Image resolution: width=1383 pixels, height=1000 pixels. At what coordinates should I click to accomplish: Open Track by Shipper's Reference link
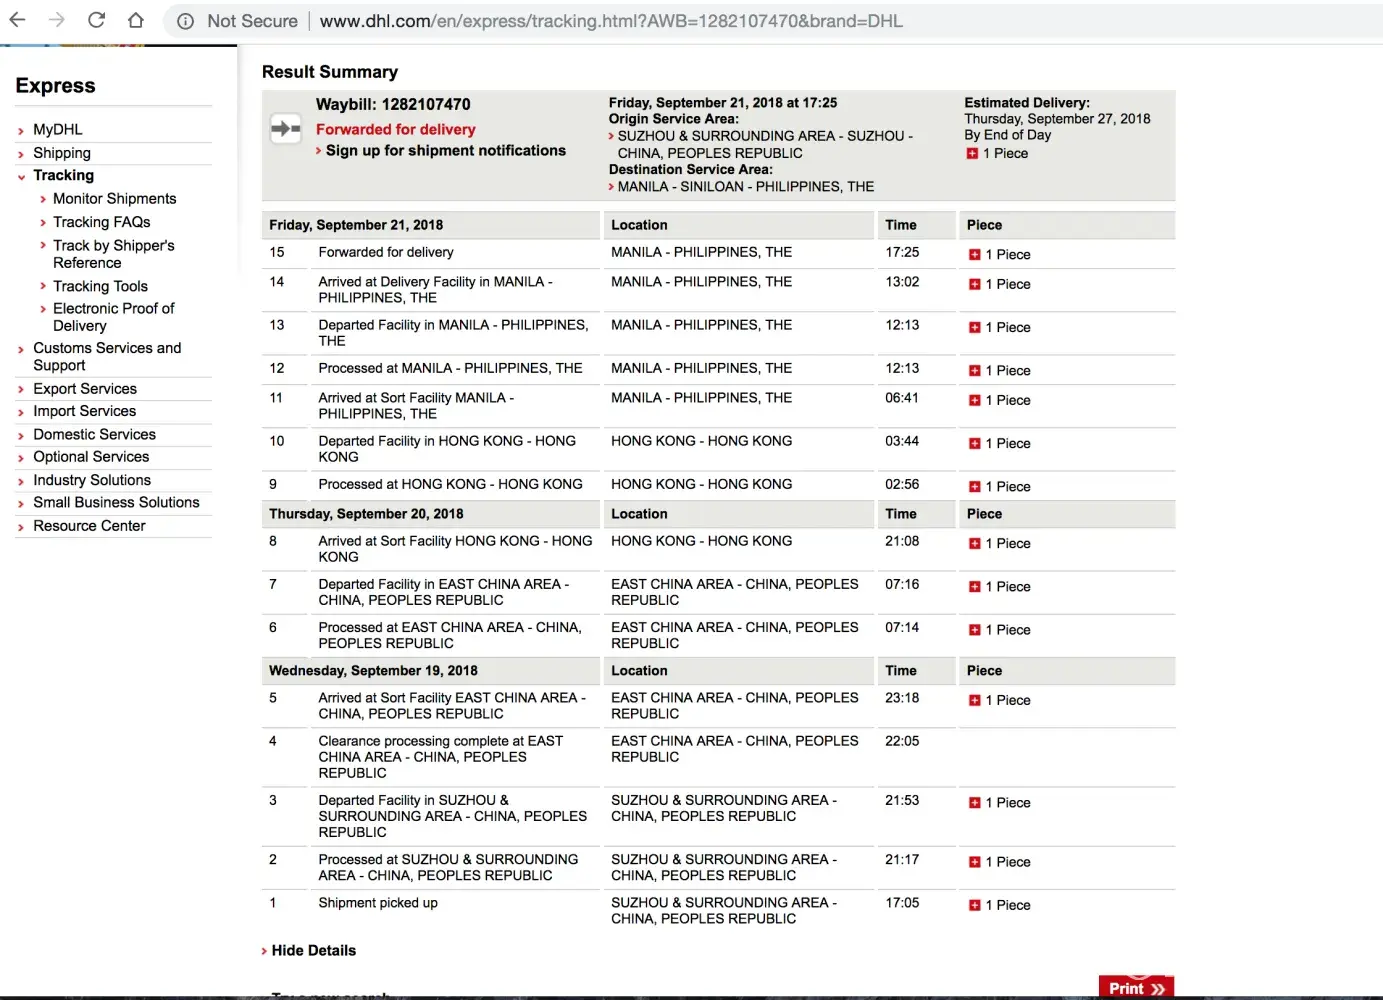pos(114,254)
